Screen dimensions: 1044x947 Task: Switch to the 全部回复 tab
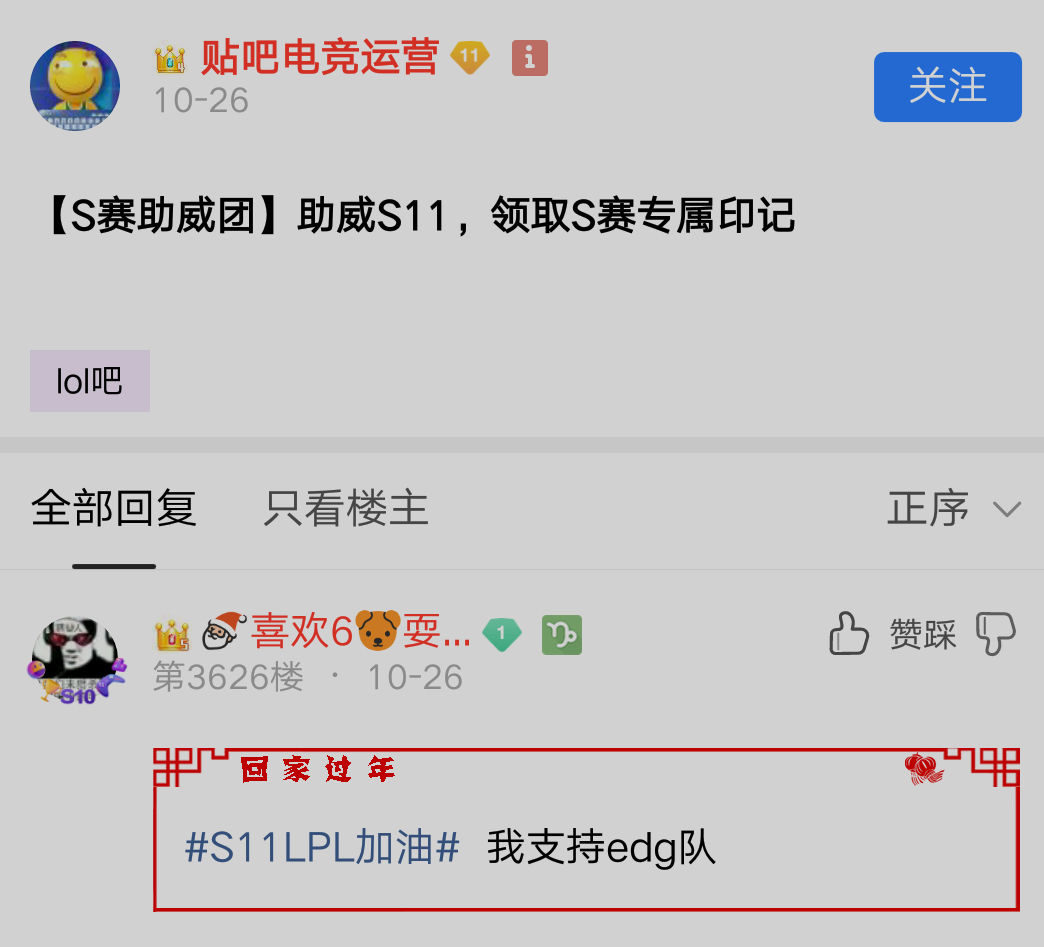click(114, 508)
